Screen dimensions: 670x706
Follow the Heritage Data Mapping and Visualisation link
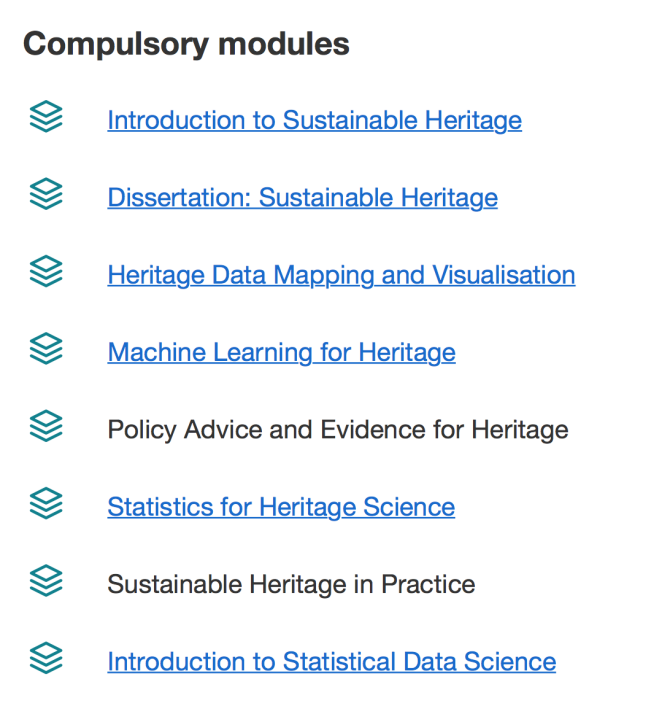point(341,276)
